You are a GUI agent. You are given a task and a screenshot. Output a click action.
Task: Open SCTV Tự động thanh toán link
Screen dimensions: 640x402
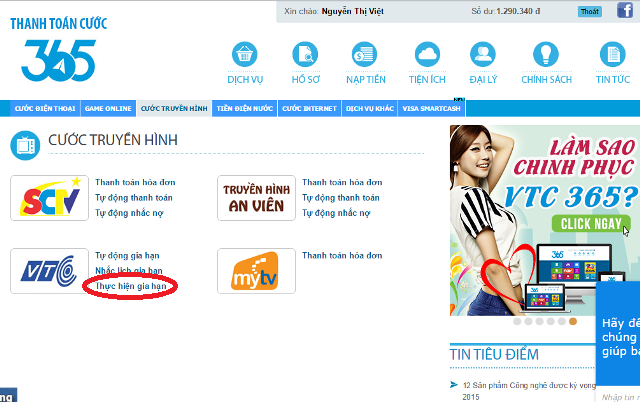pyautogui.click(x=134, y=198)
